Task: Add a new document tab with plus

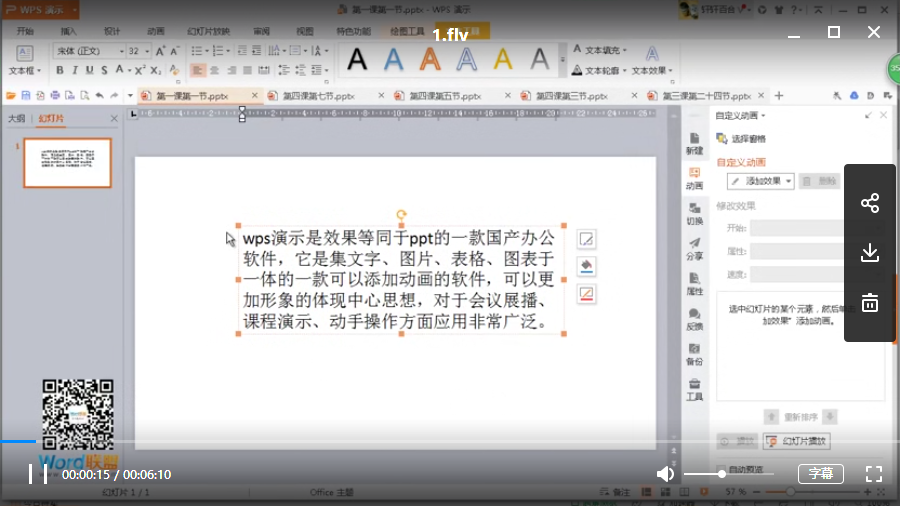Action: tap(779, 96)
